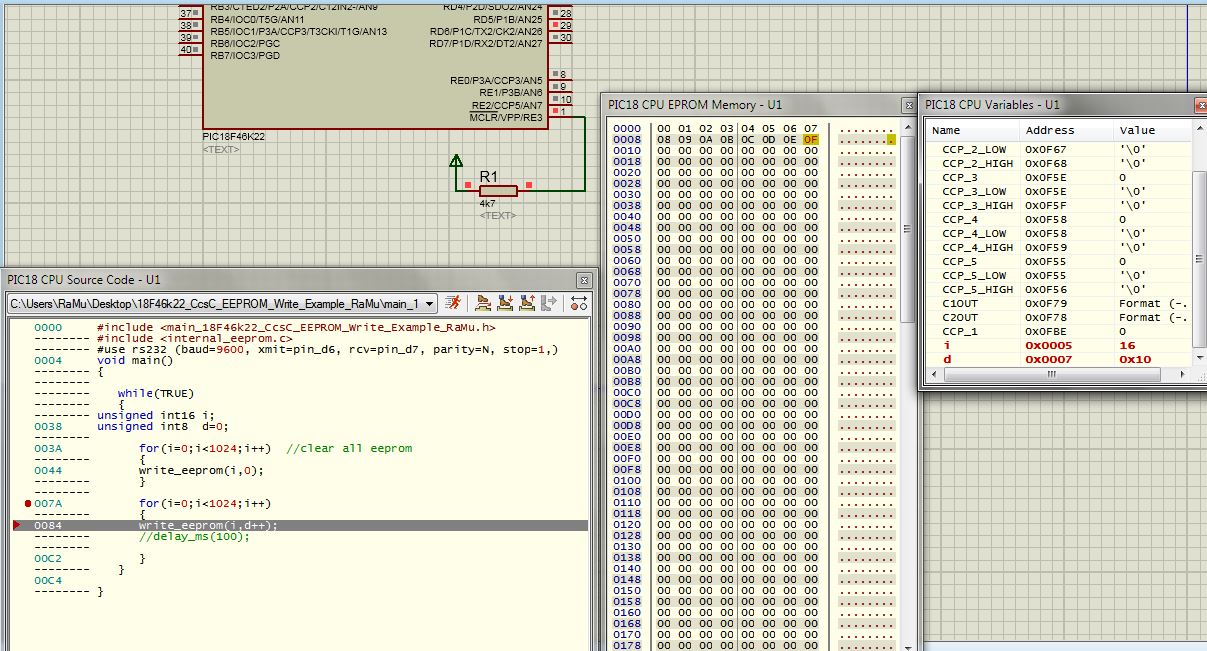Viewport: 1207px width, 651px height.
Task: Select the CCP_4_HIGH variable row
Action: (1058, 247)
